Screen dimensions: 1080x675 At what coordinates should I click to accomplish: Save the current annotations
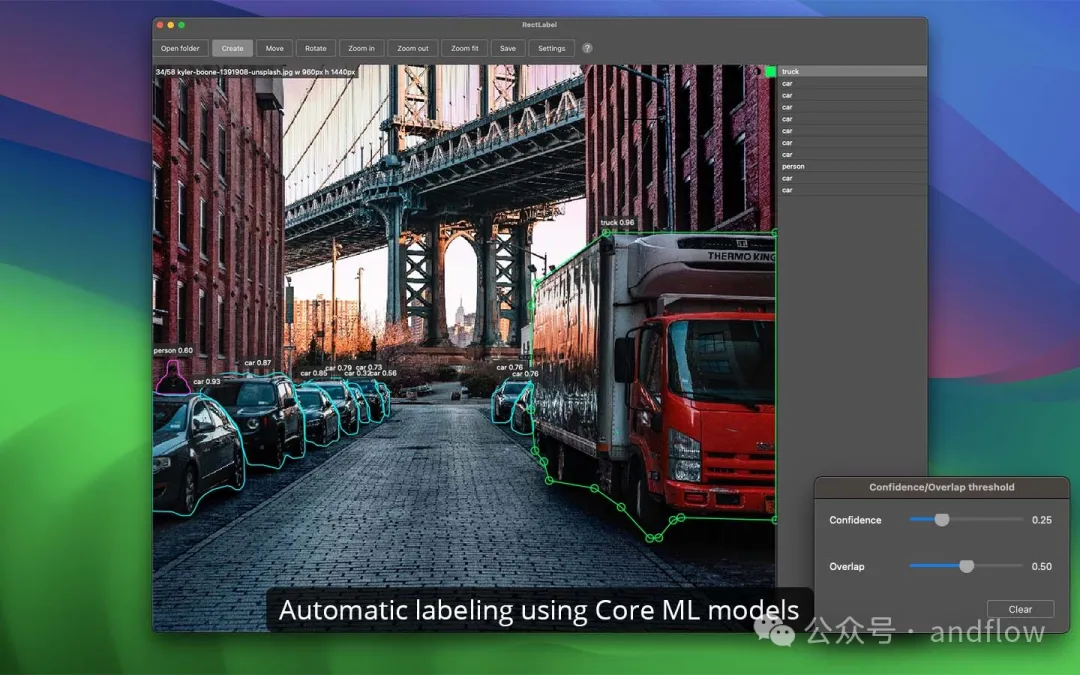(508, 48)
